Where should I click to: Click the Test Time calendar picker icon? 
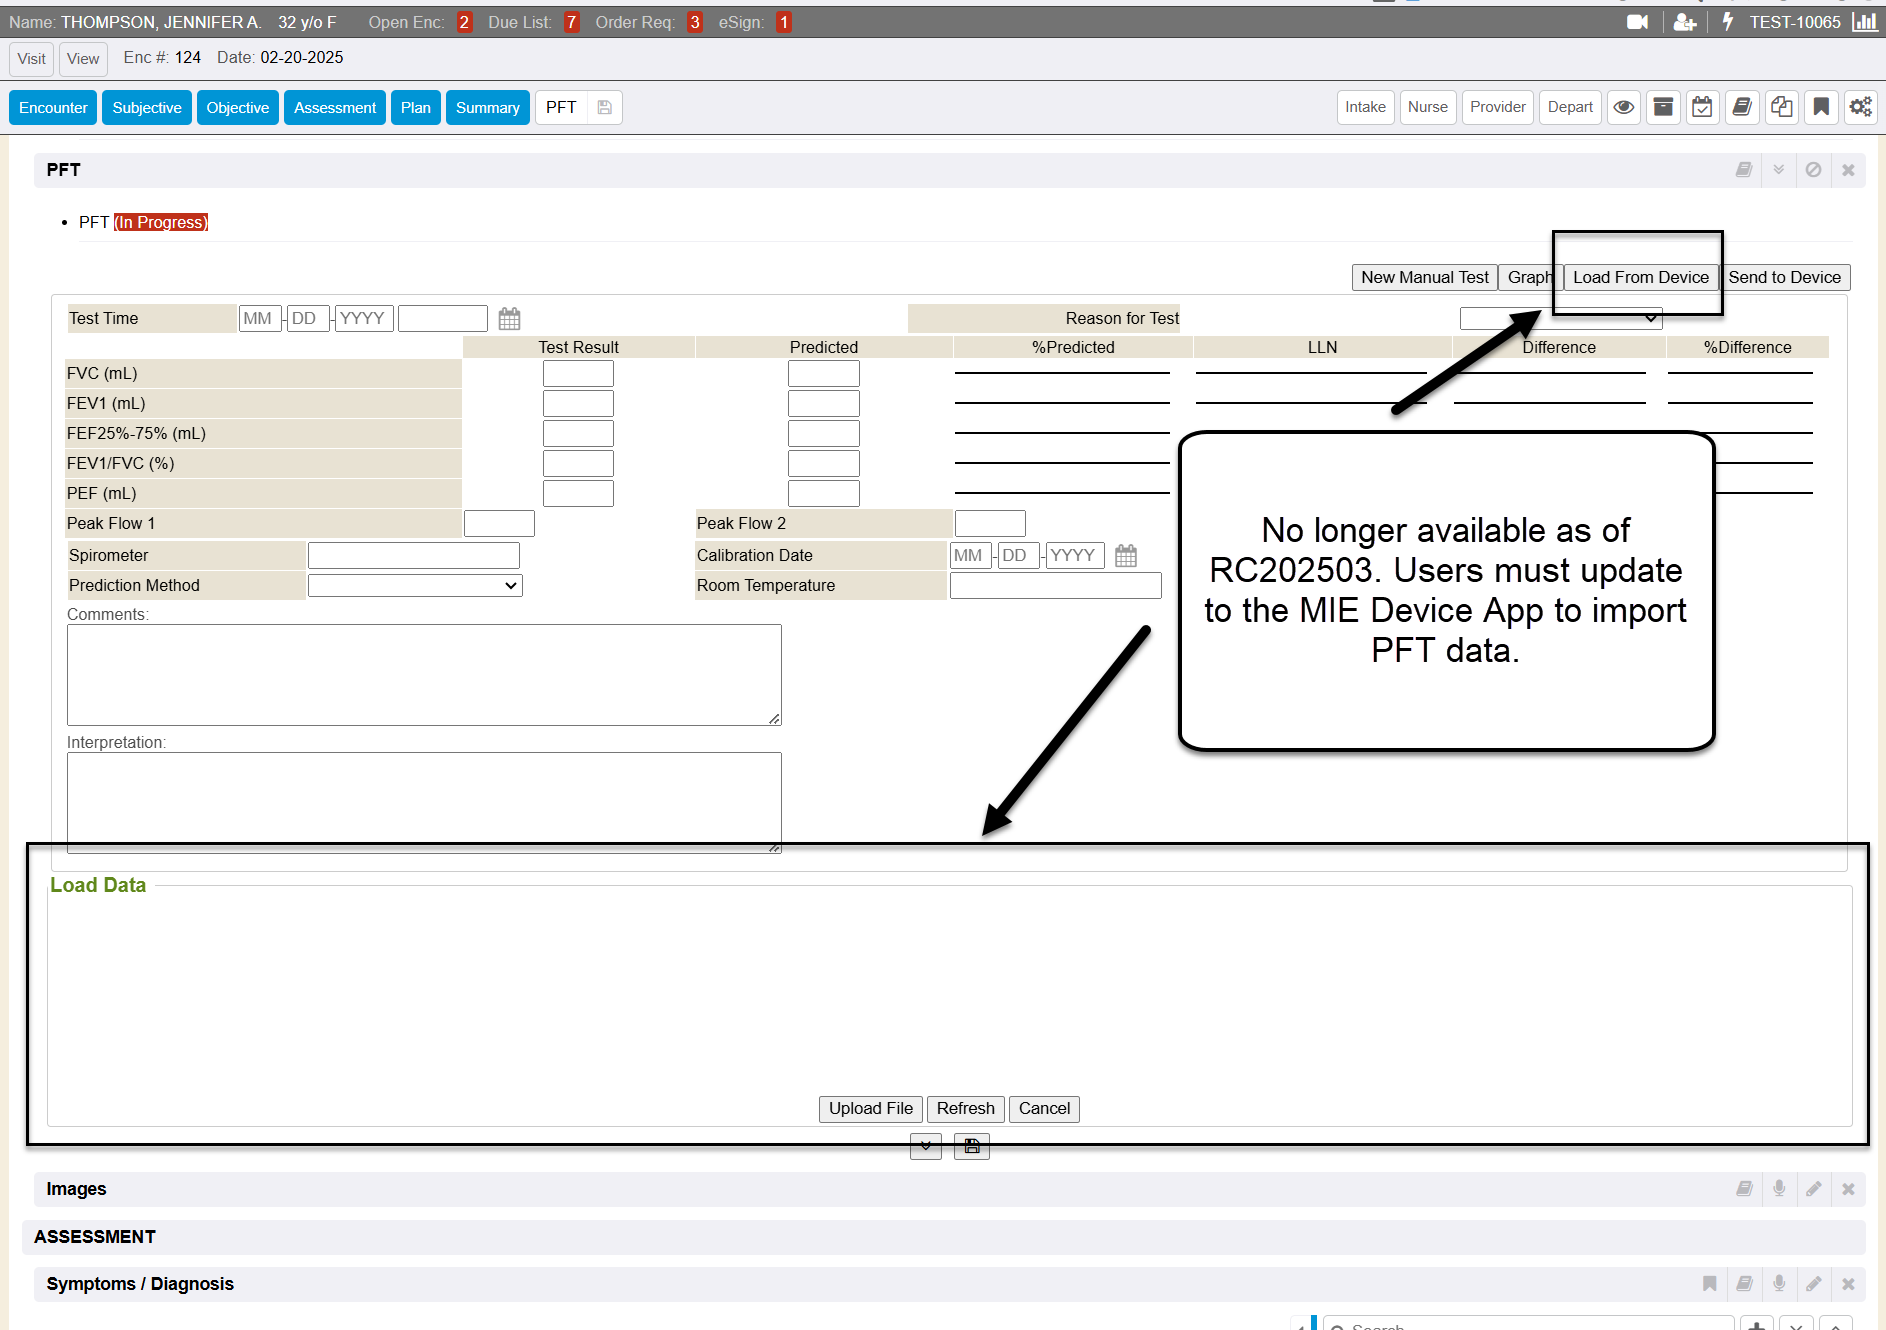[509, 319]
